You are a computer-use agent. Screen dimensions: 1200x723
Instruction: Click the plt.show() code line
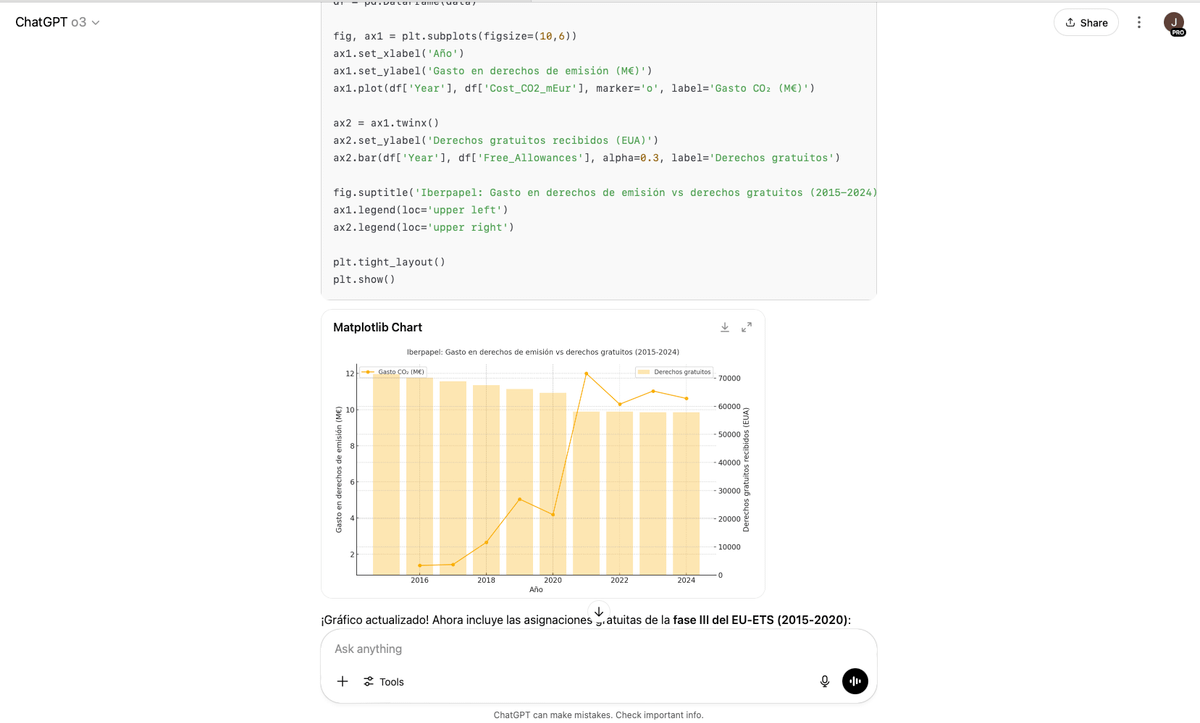click(364, 279)
